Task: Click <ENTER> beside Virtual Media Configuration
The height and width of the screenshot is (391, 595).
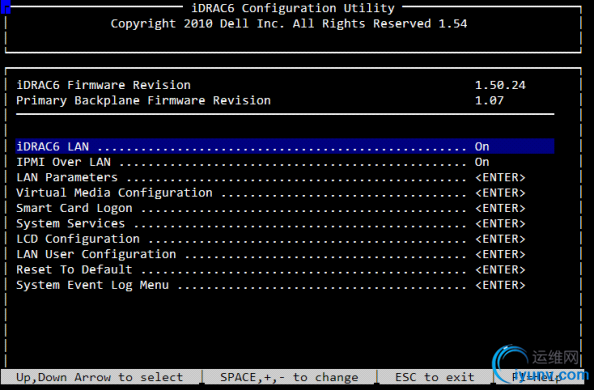Action: click(x=500, y=193)
